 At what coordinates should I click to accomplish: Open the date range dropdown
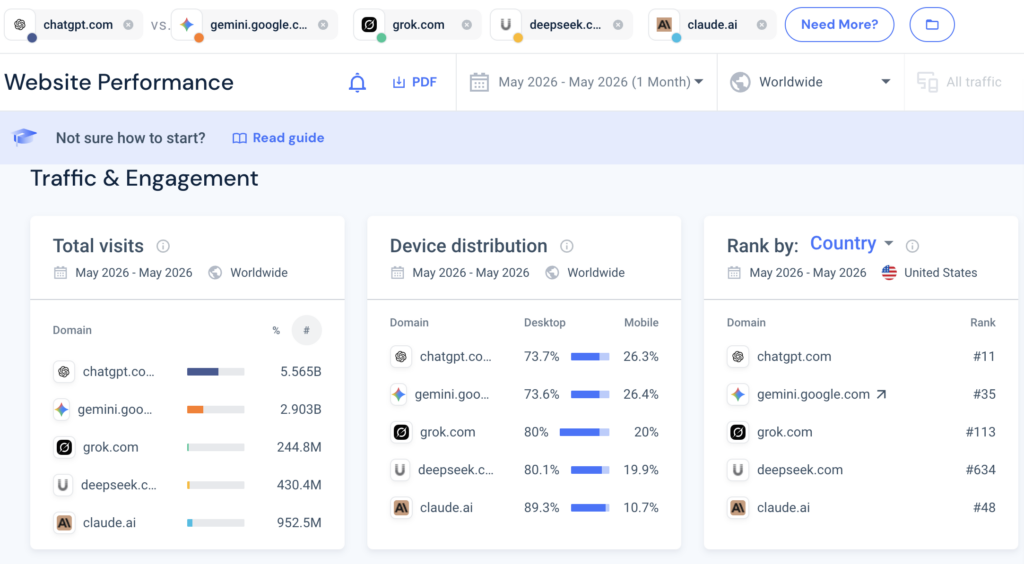(586, 82)
